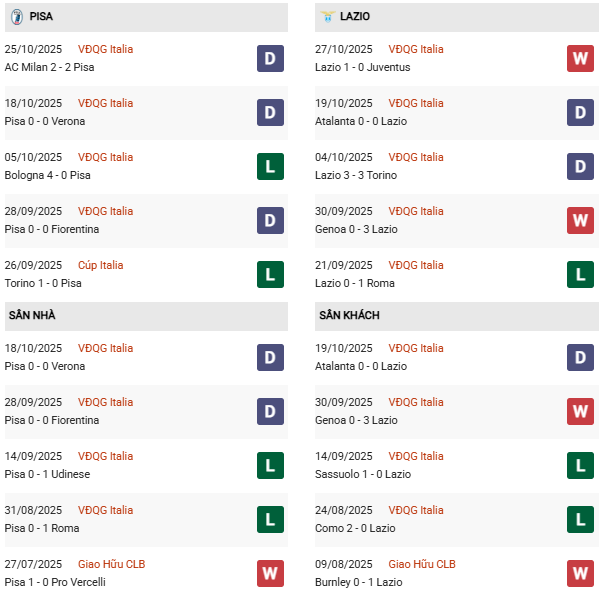Click the L badge for Bologna 4 - 0 Pisa
The width and height of the screenshot is (600, 595).
[270, 167]
